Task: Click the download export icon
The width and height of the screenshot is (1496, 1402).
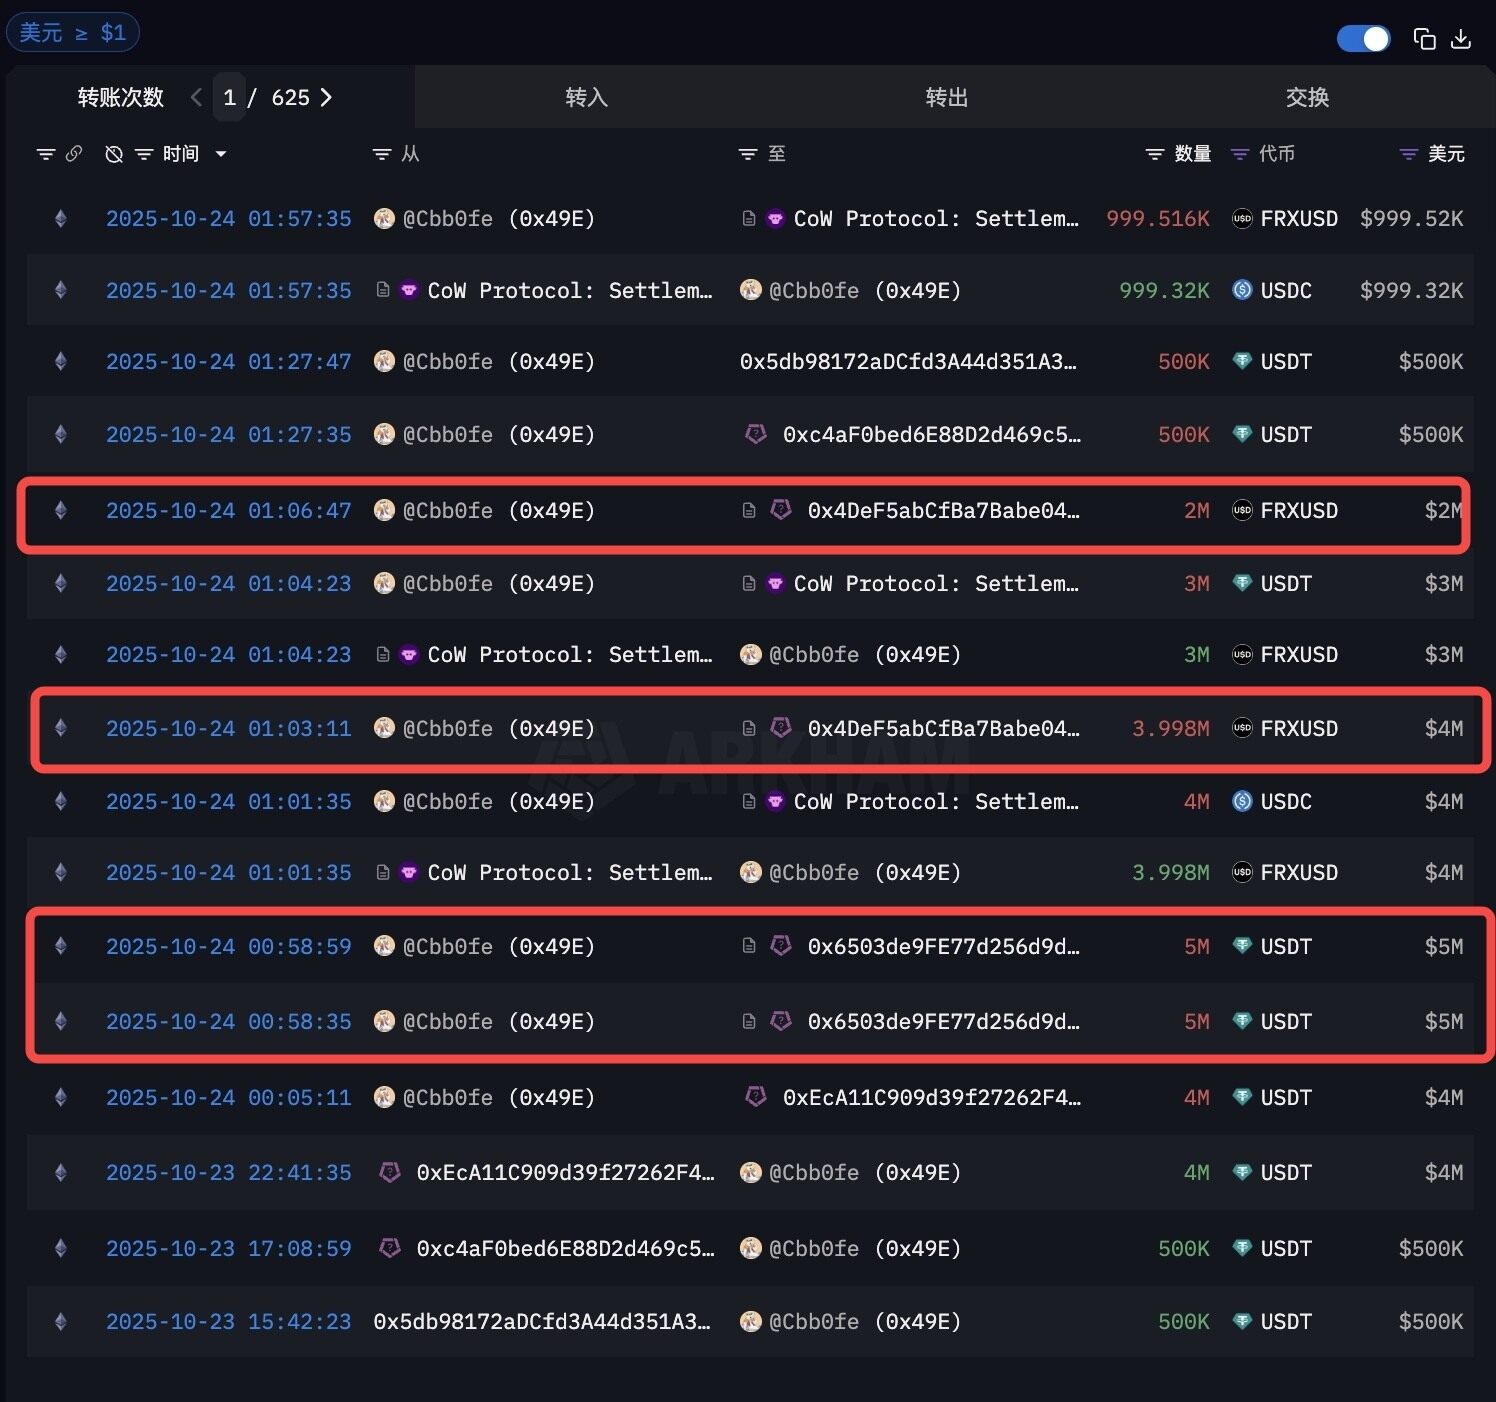Action: tap(1461, 39)
